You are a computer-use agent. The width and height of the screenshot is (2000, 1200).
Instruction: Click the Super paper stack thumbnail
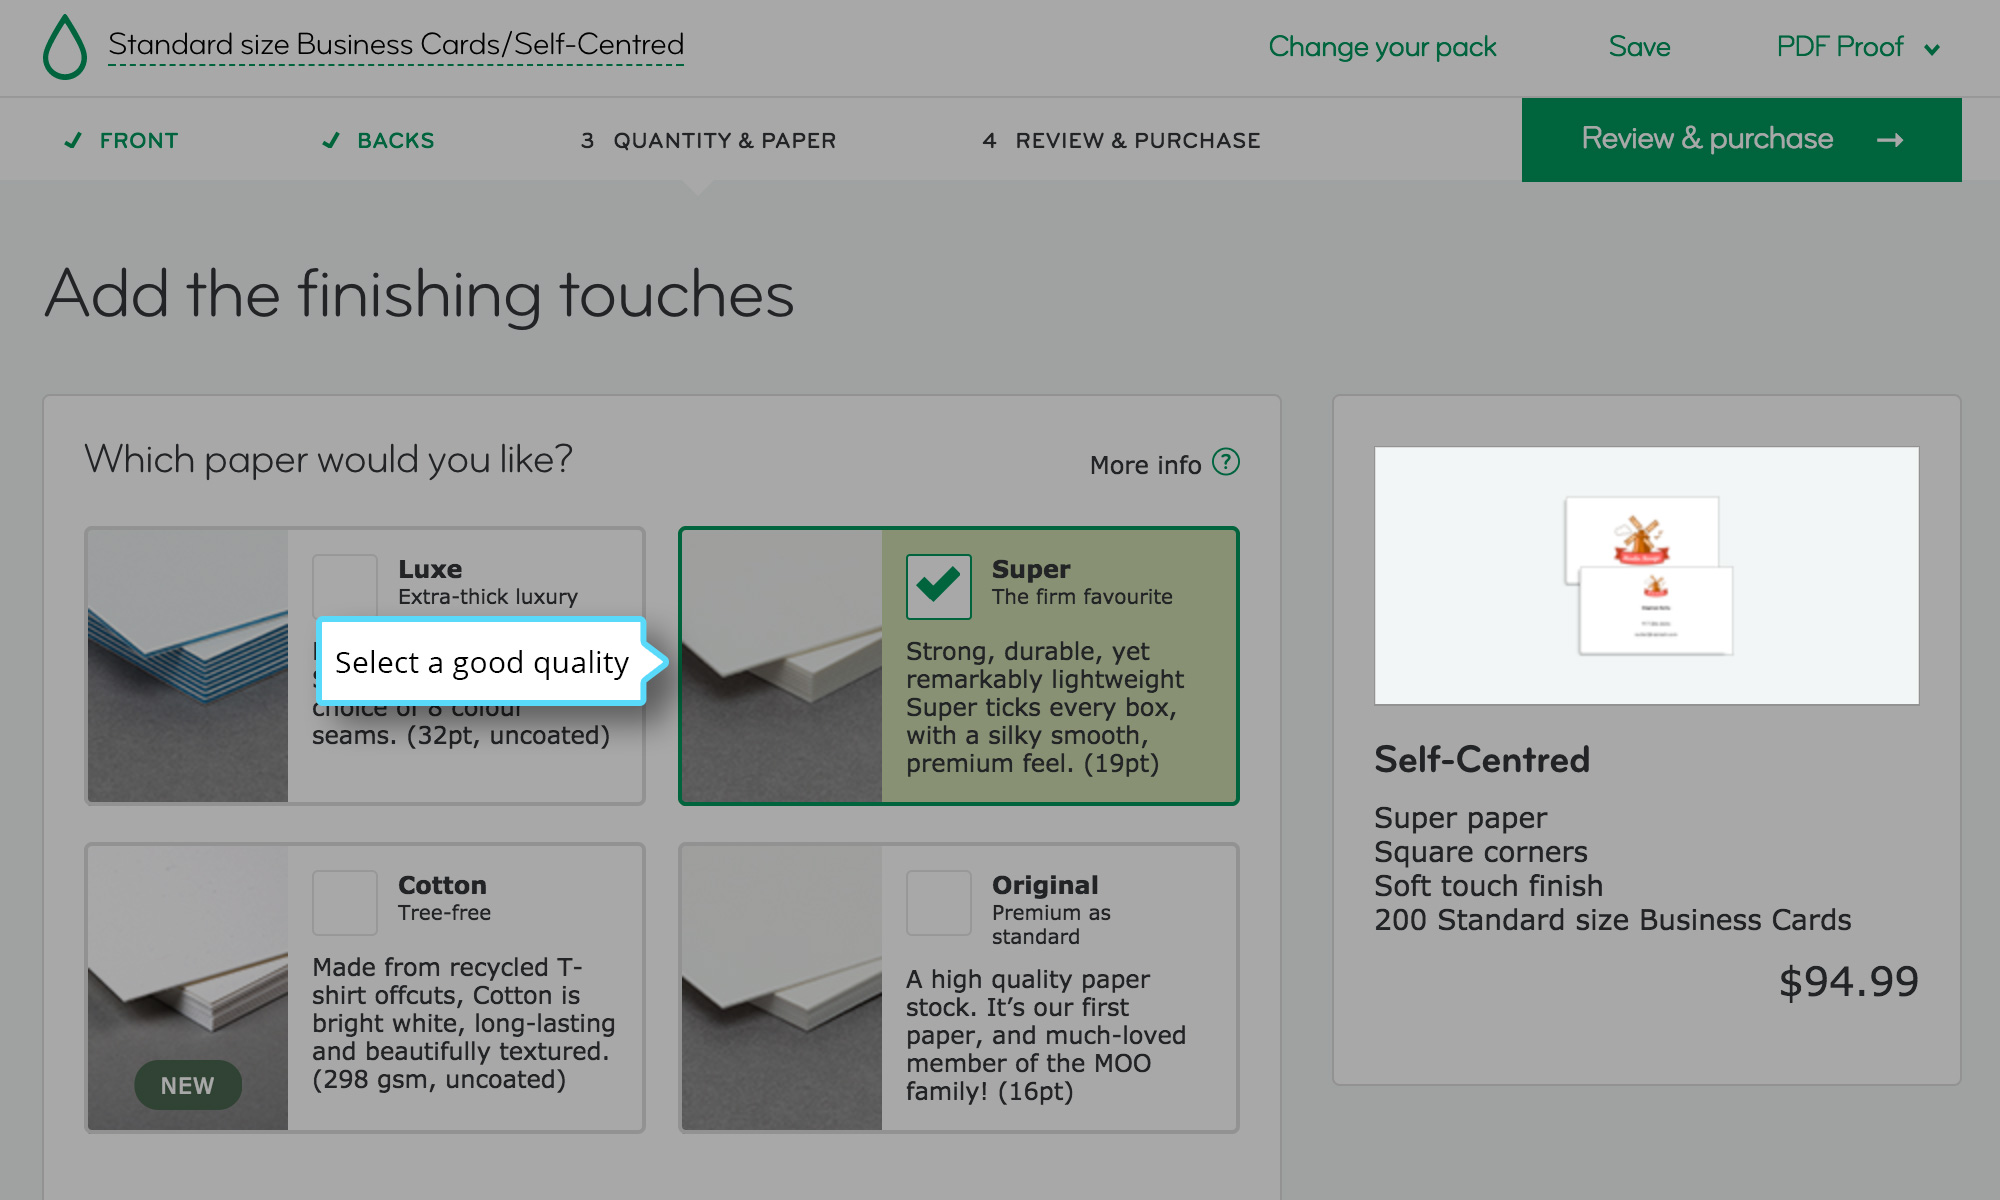[x=782, y=666]
